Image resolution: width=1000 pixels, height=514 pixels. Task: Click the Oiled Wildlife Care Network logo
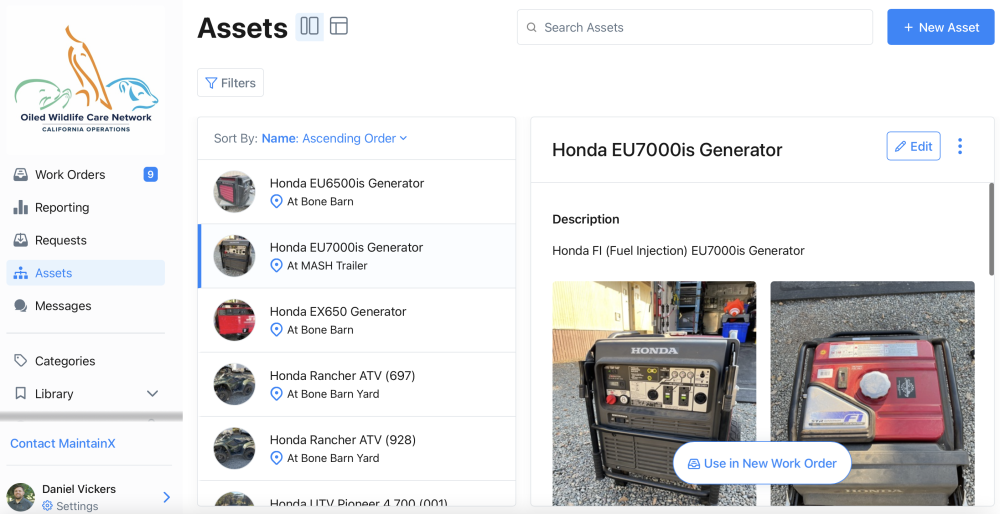pos(86,80)
